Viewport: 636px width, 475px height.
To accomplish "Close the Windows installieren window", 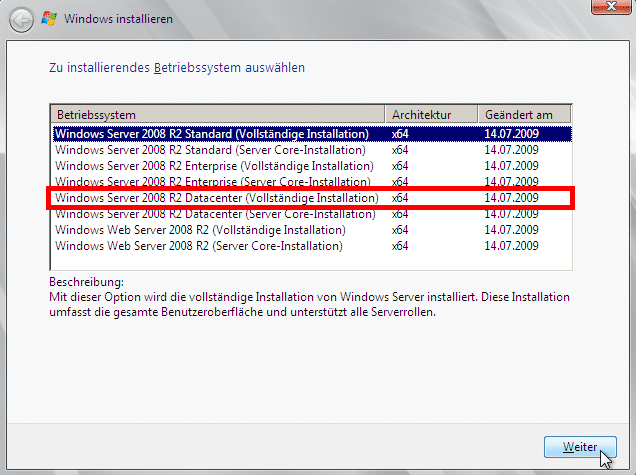I will 611,6.
